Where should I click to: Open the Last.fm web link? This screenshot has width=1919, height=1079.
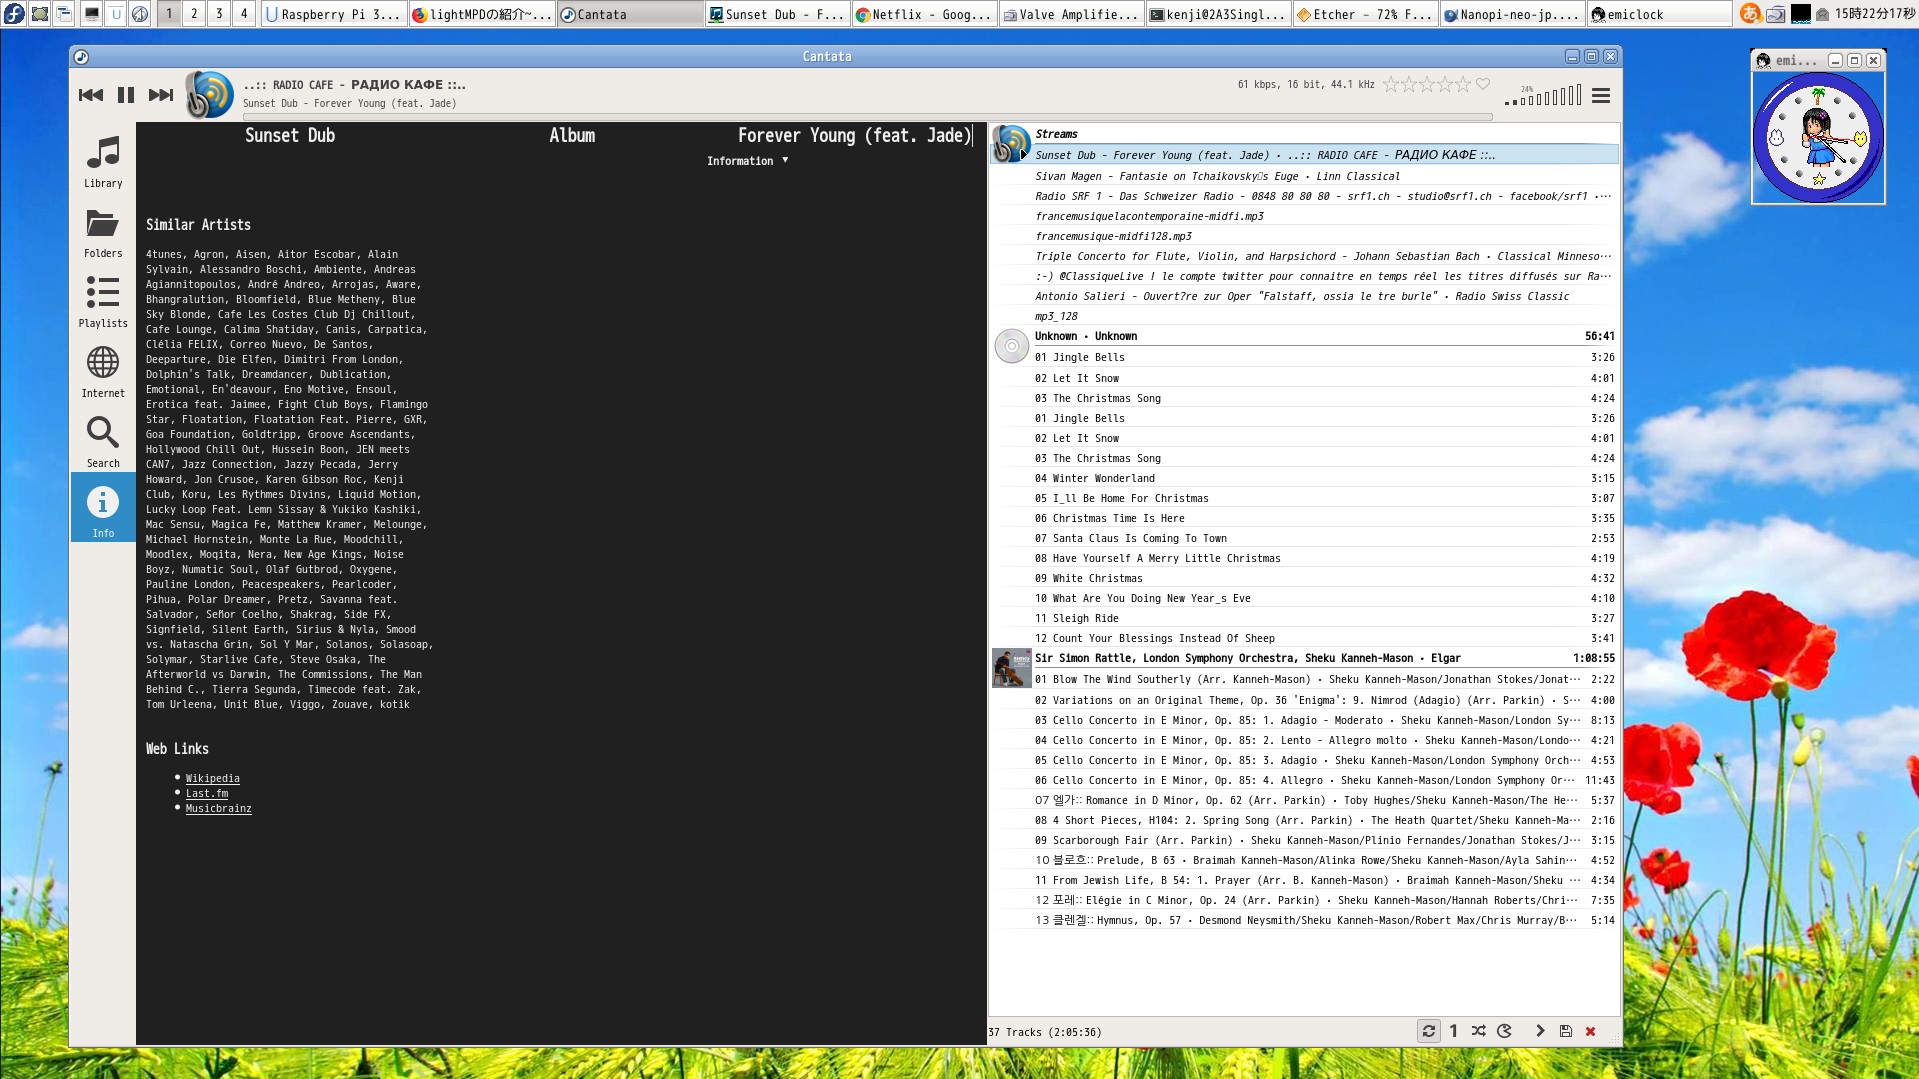207,793
